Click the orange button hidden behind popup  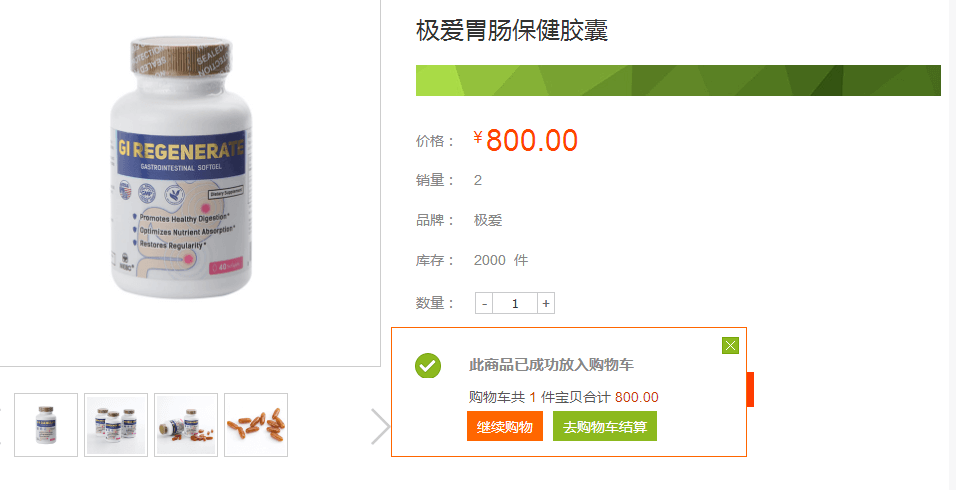[751, 389]
